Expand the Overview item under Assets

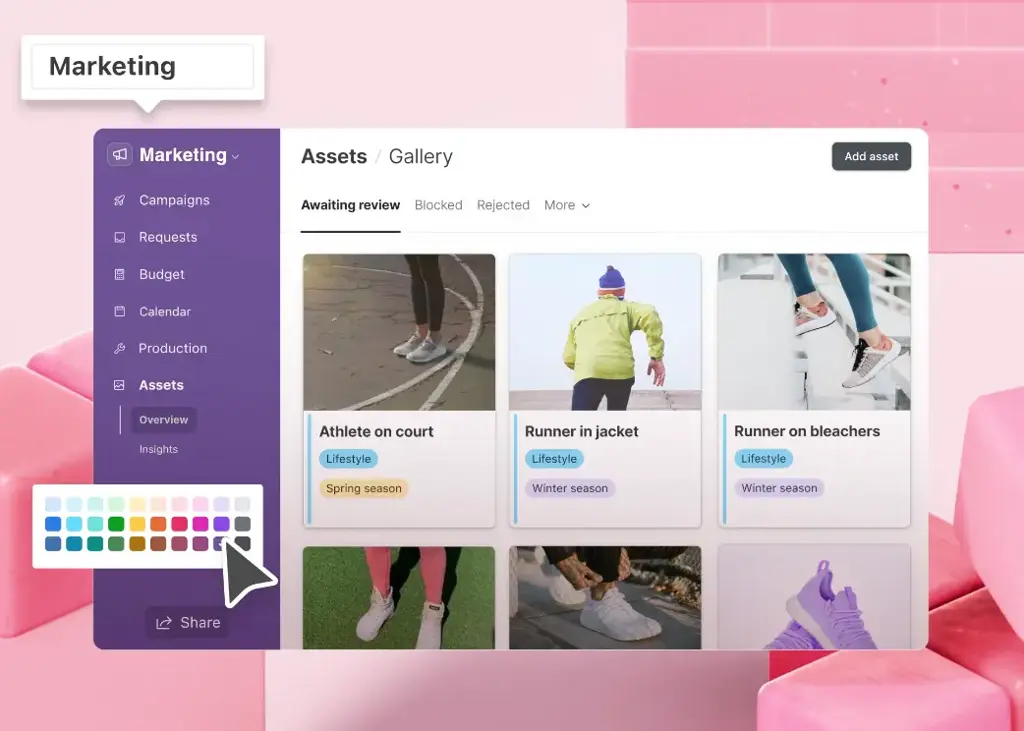[164, 419]
